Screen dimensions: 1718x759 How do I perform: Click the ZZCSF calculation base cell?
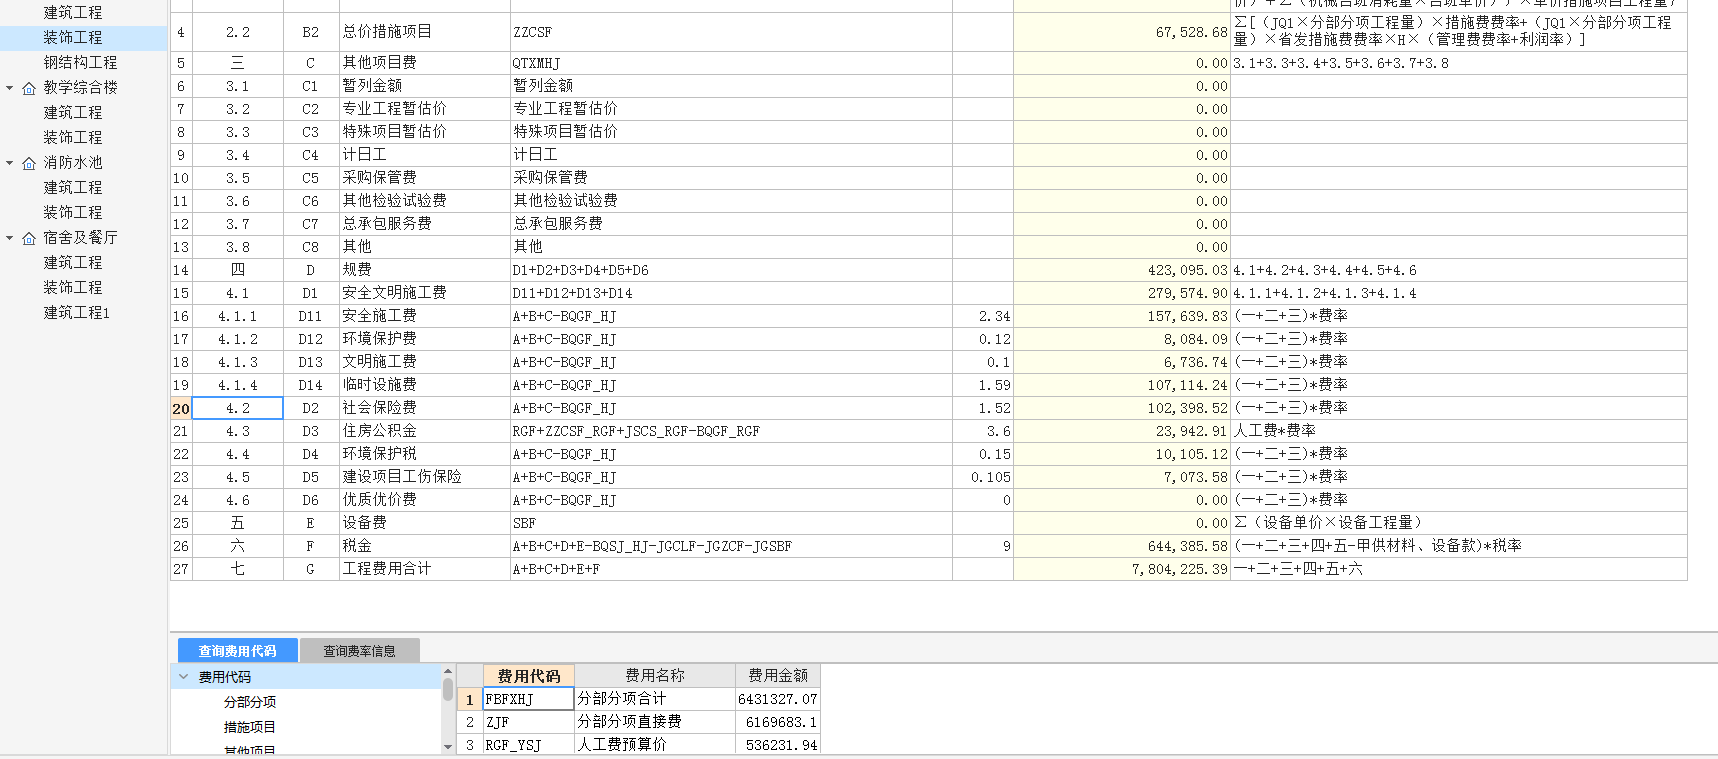[x=731, y=32]
